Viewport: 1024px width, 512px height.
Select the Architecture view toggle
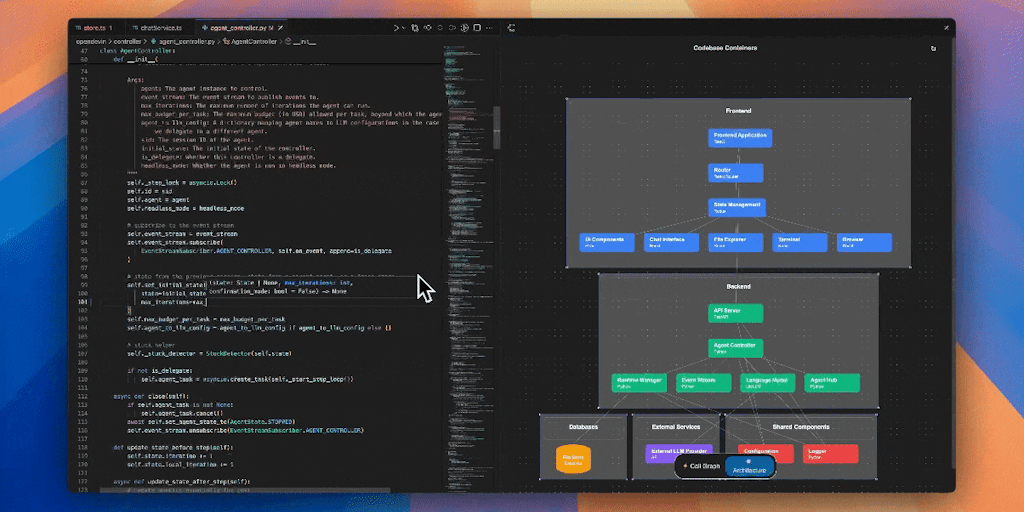[749, 468]
